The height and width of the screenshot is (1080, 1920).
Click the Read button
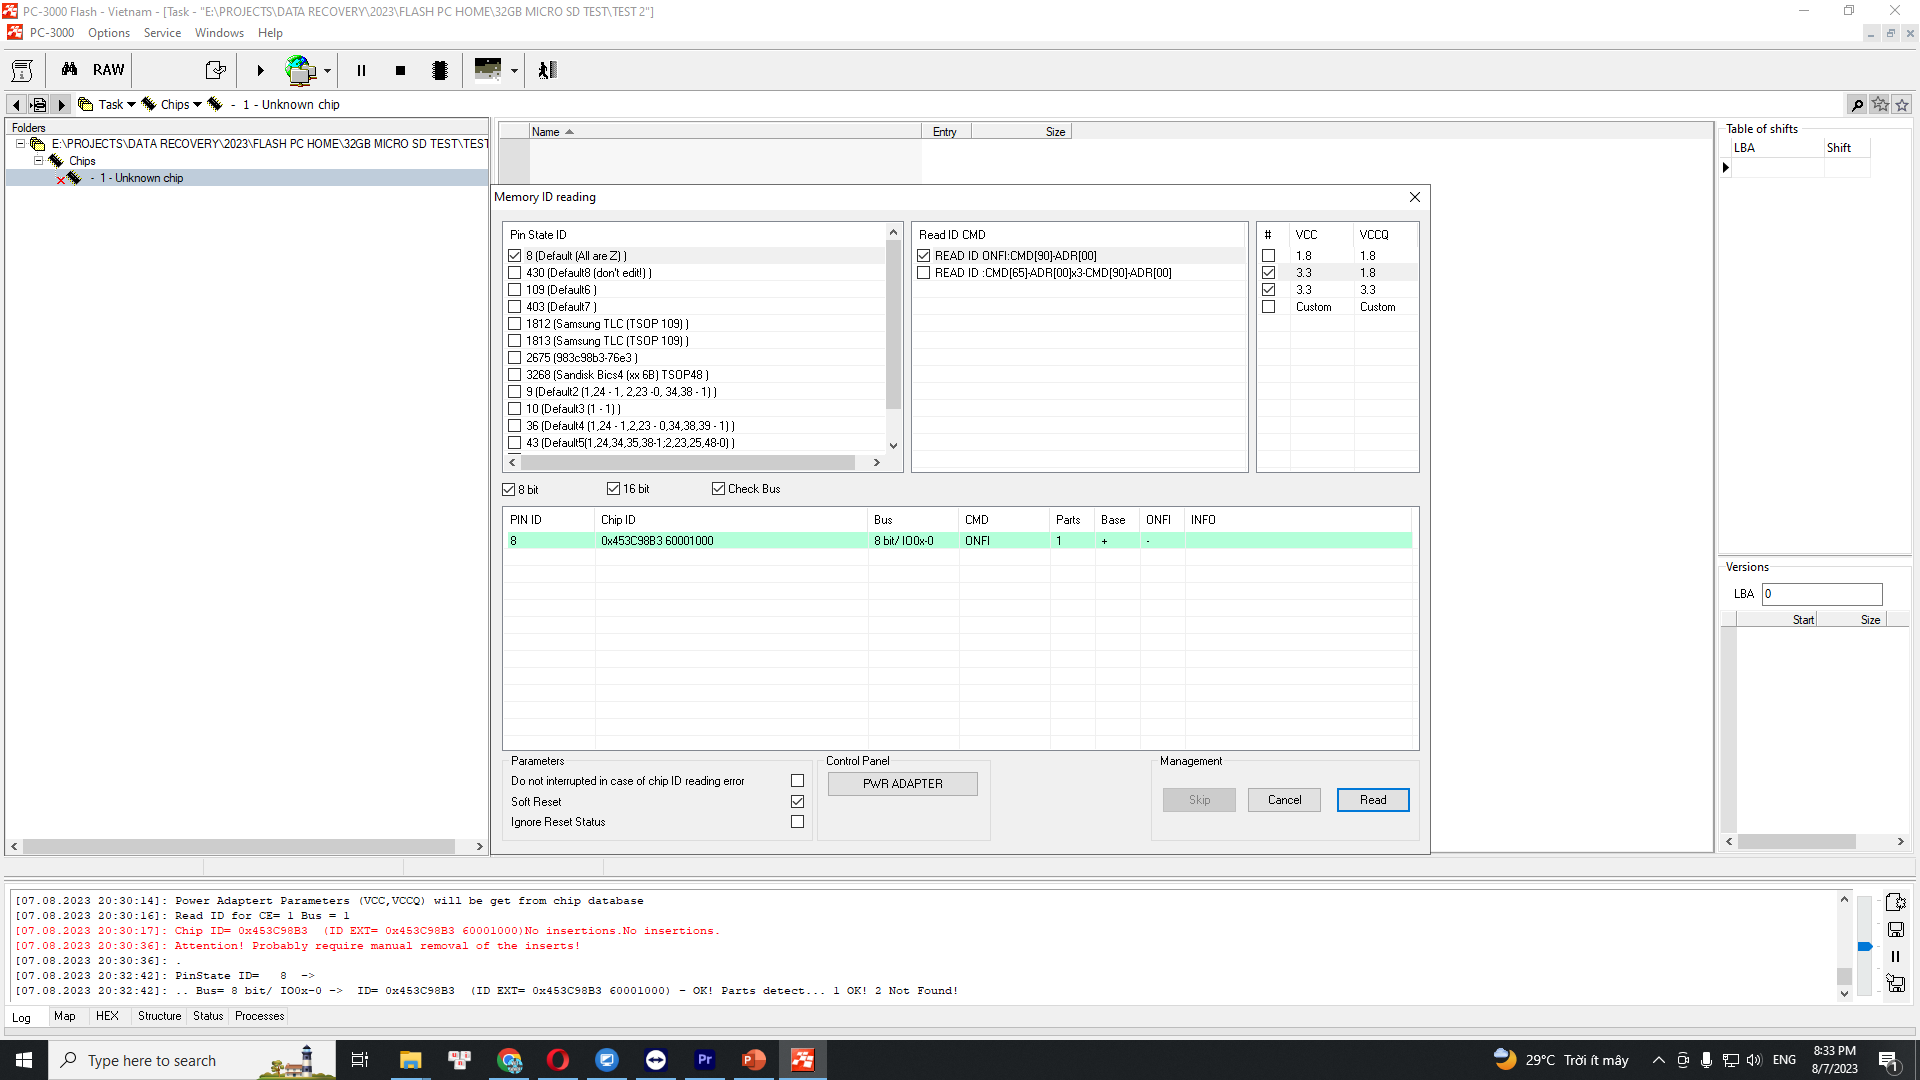point(1373,800)
